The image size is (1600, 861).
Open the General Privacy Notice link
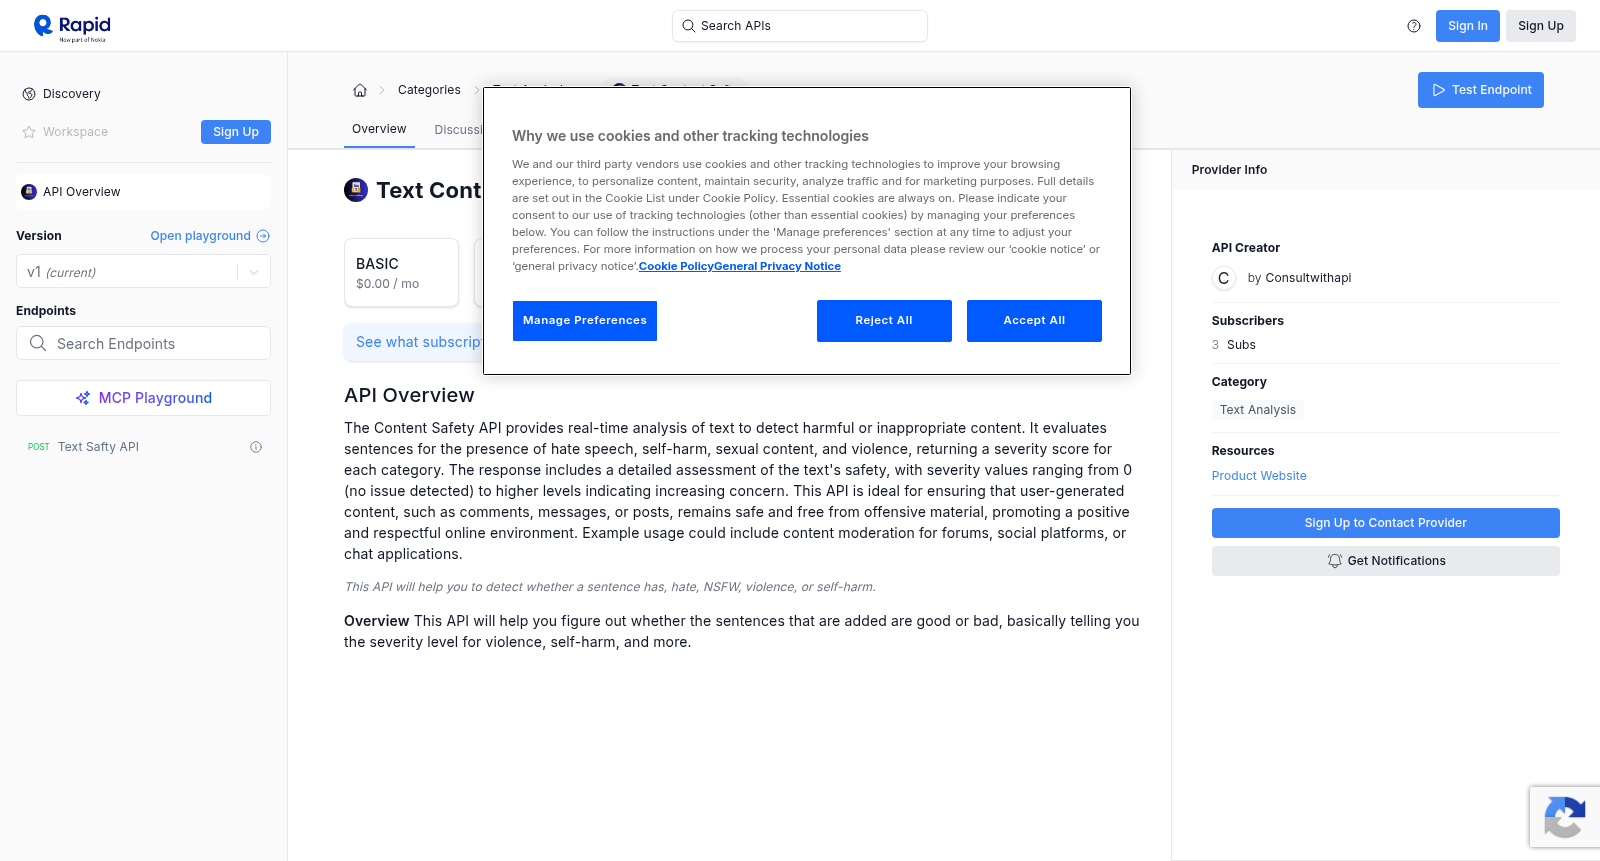[x=777, y=266]
